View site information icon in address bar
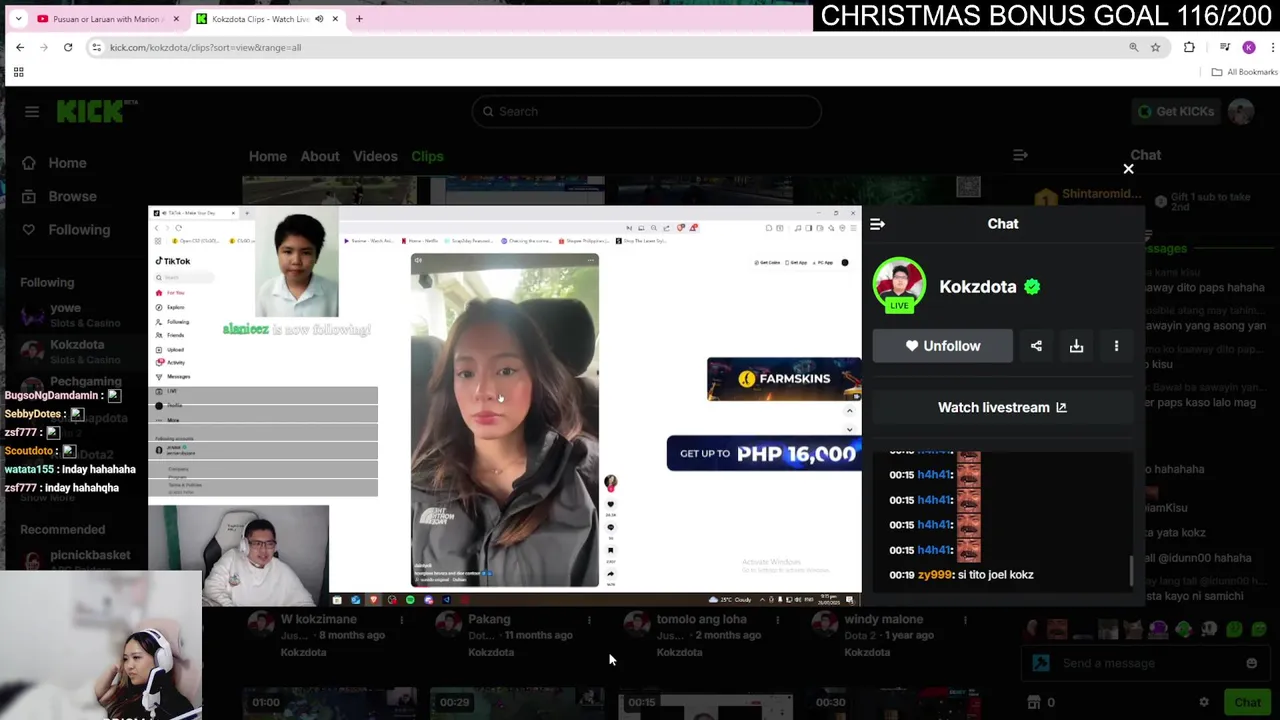Image resolution: width=1280 pixels, height=720 pixels. tap(96, 47)
